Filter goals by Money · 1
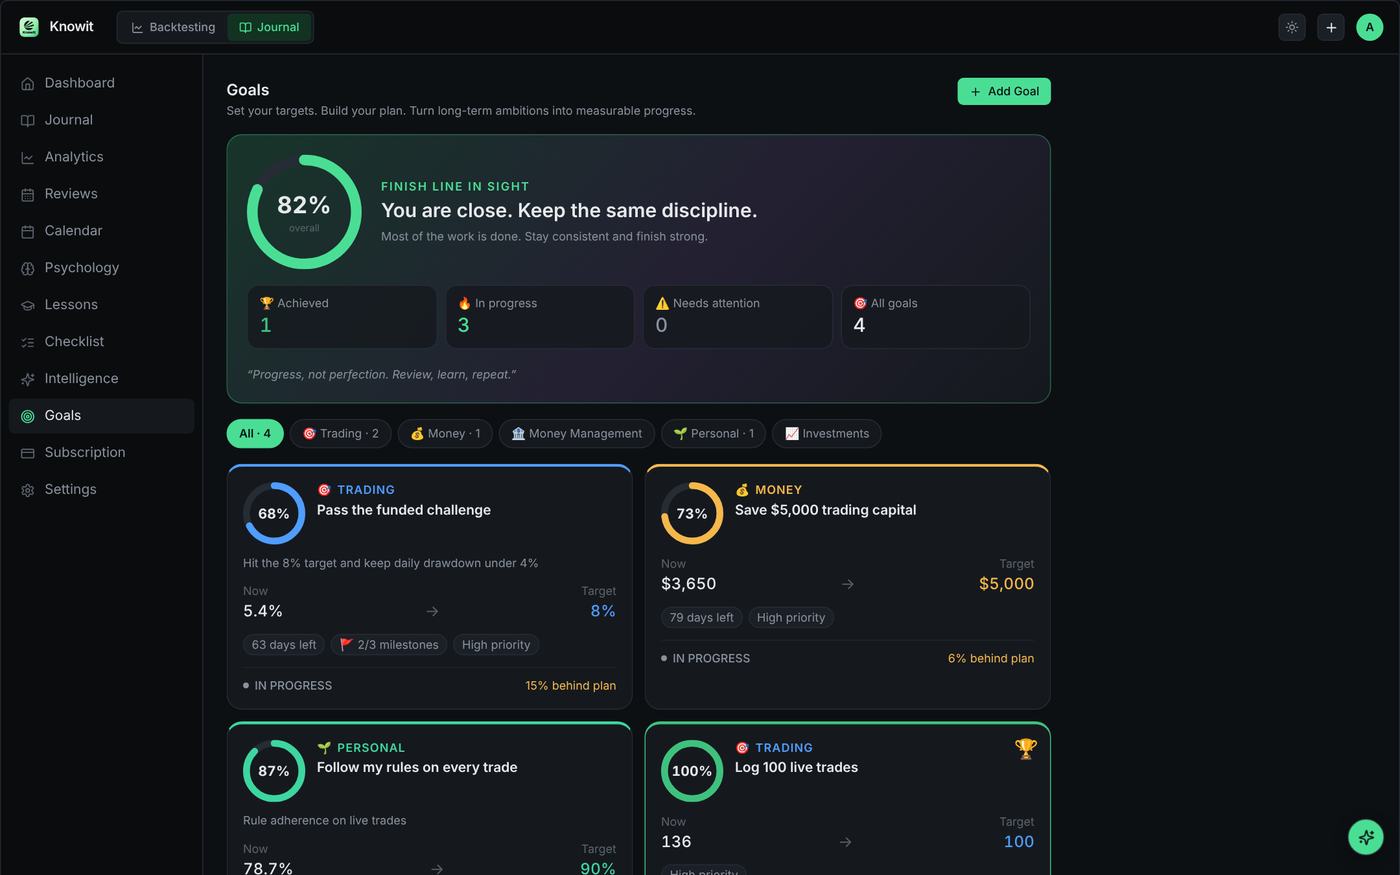 click(x=445, y=434)
